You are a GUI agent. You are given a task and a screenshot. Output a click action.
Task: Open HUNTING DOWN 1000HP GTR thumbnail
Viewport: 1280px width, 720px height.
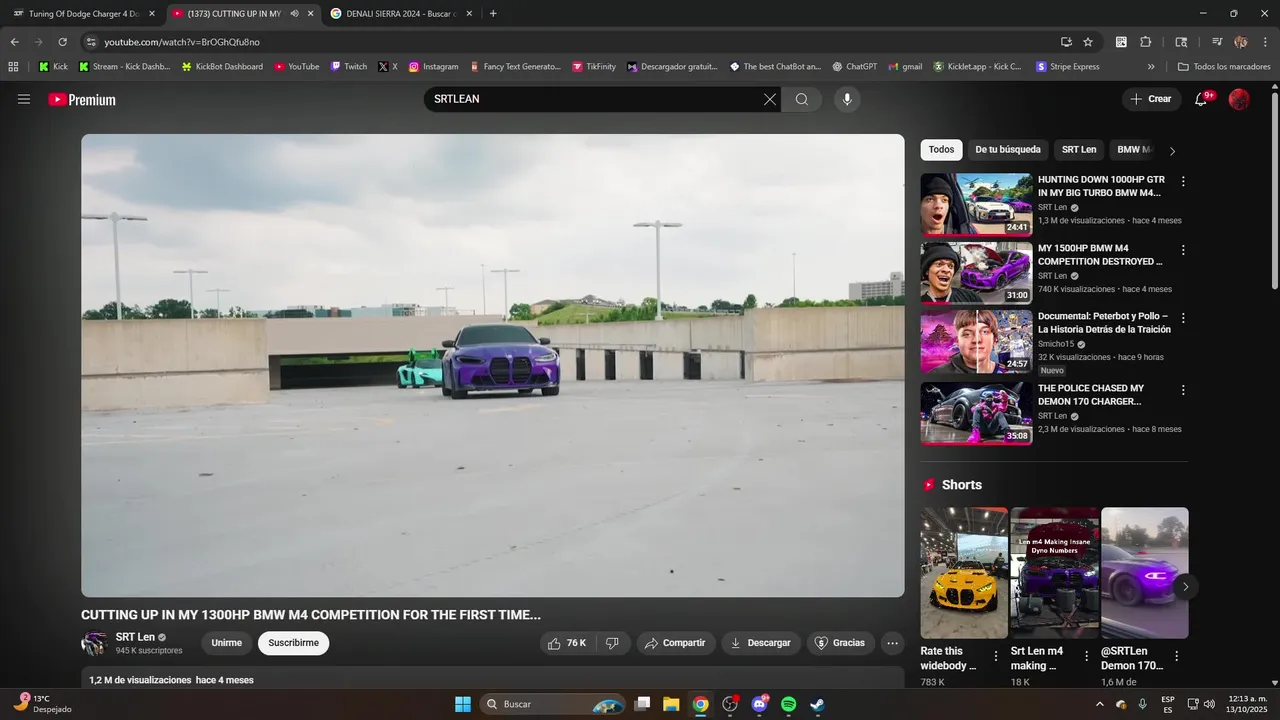click(976, 204)
